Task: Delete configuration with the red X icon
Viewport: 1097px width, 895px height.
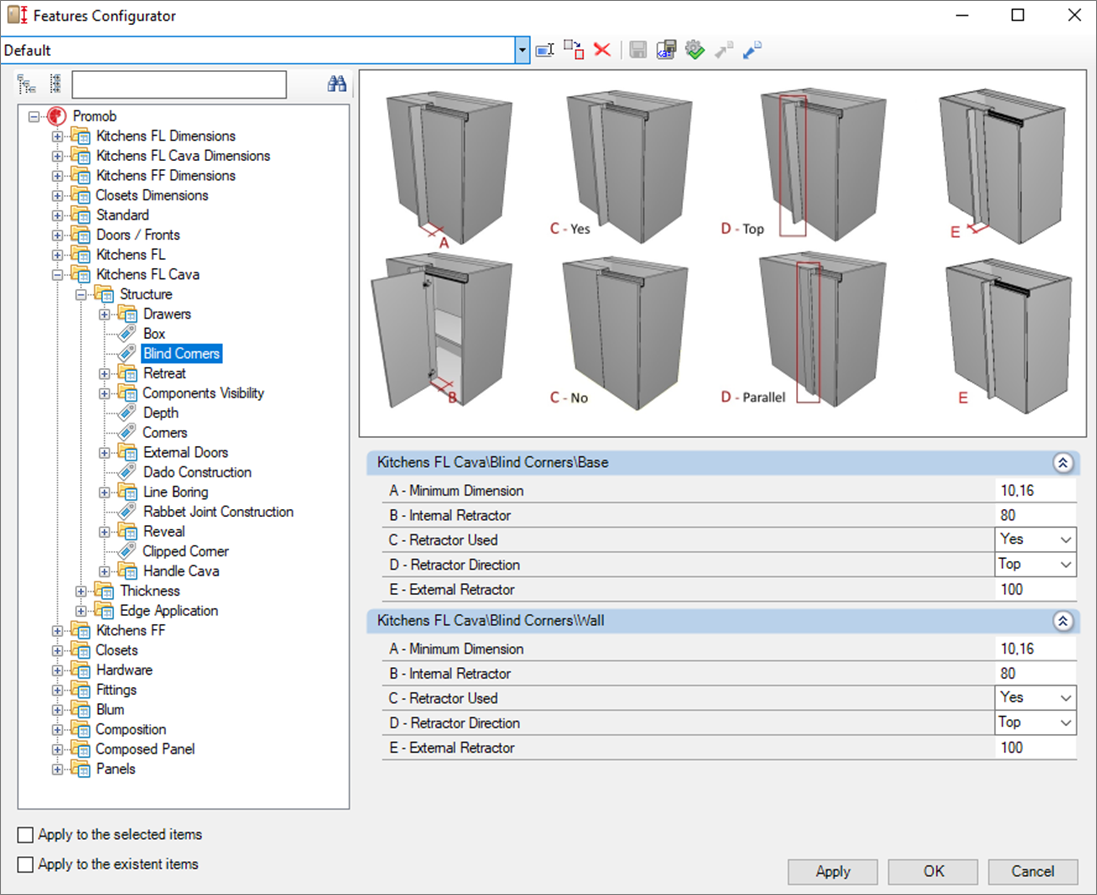Action: click(602, 50)
